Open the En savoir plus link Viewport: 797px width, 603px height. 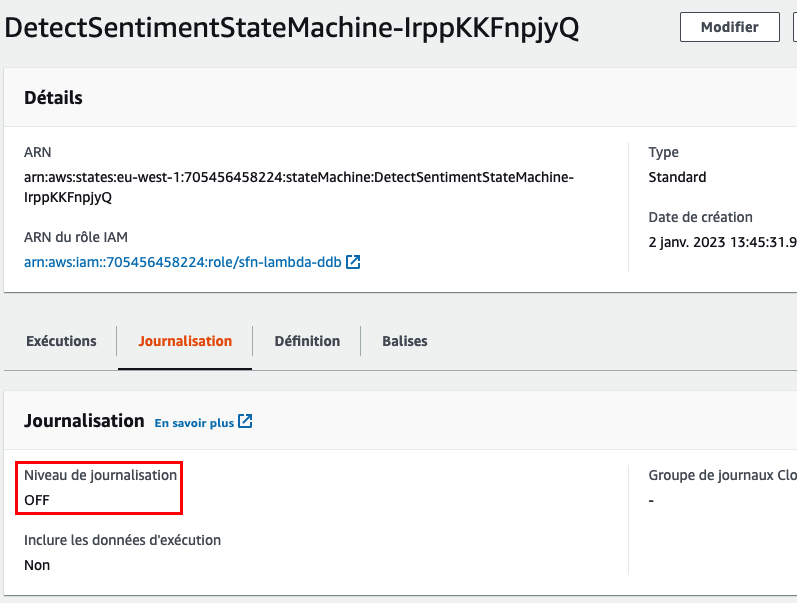pos(194,423)
